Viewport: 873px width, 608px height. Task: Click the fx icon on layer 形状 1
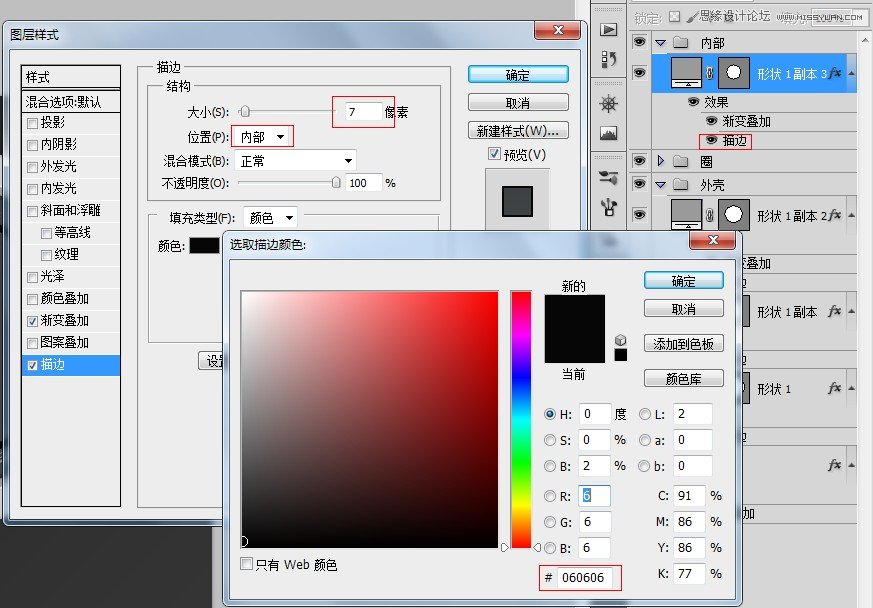click(x=834, y=388)
